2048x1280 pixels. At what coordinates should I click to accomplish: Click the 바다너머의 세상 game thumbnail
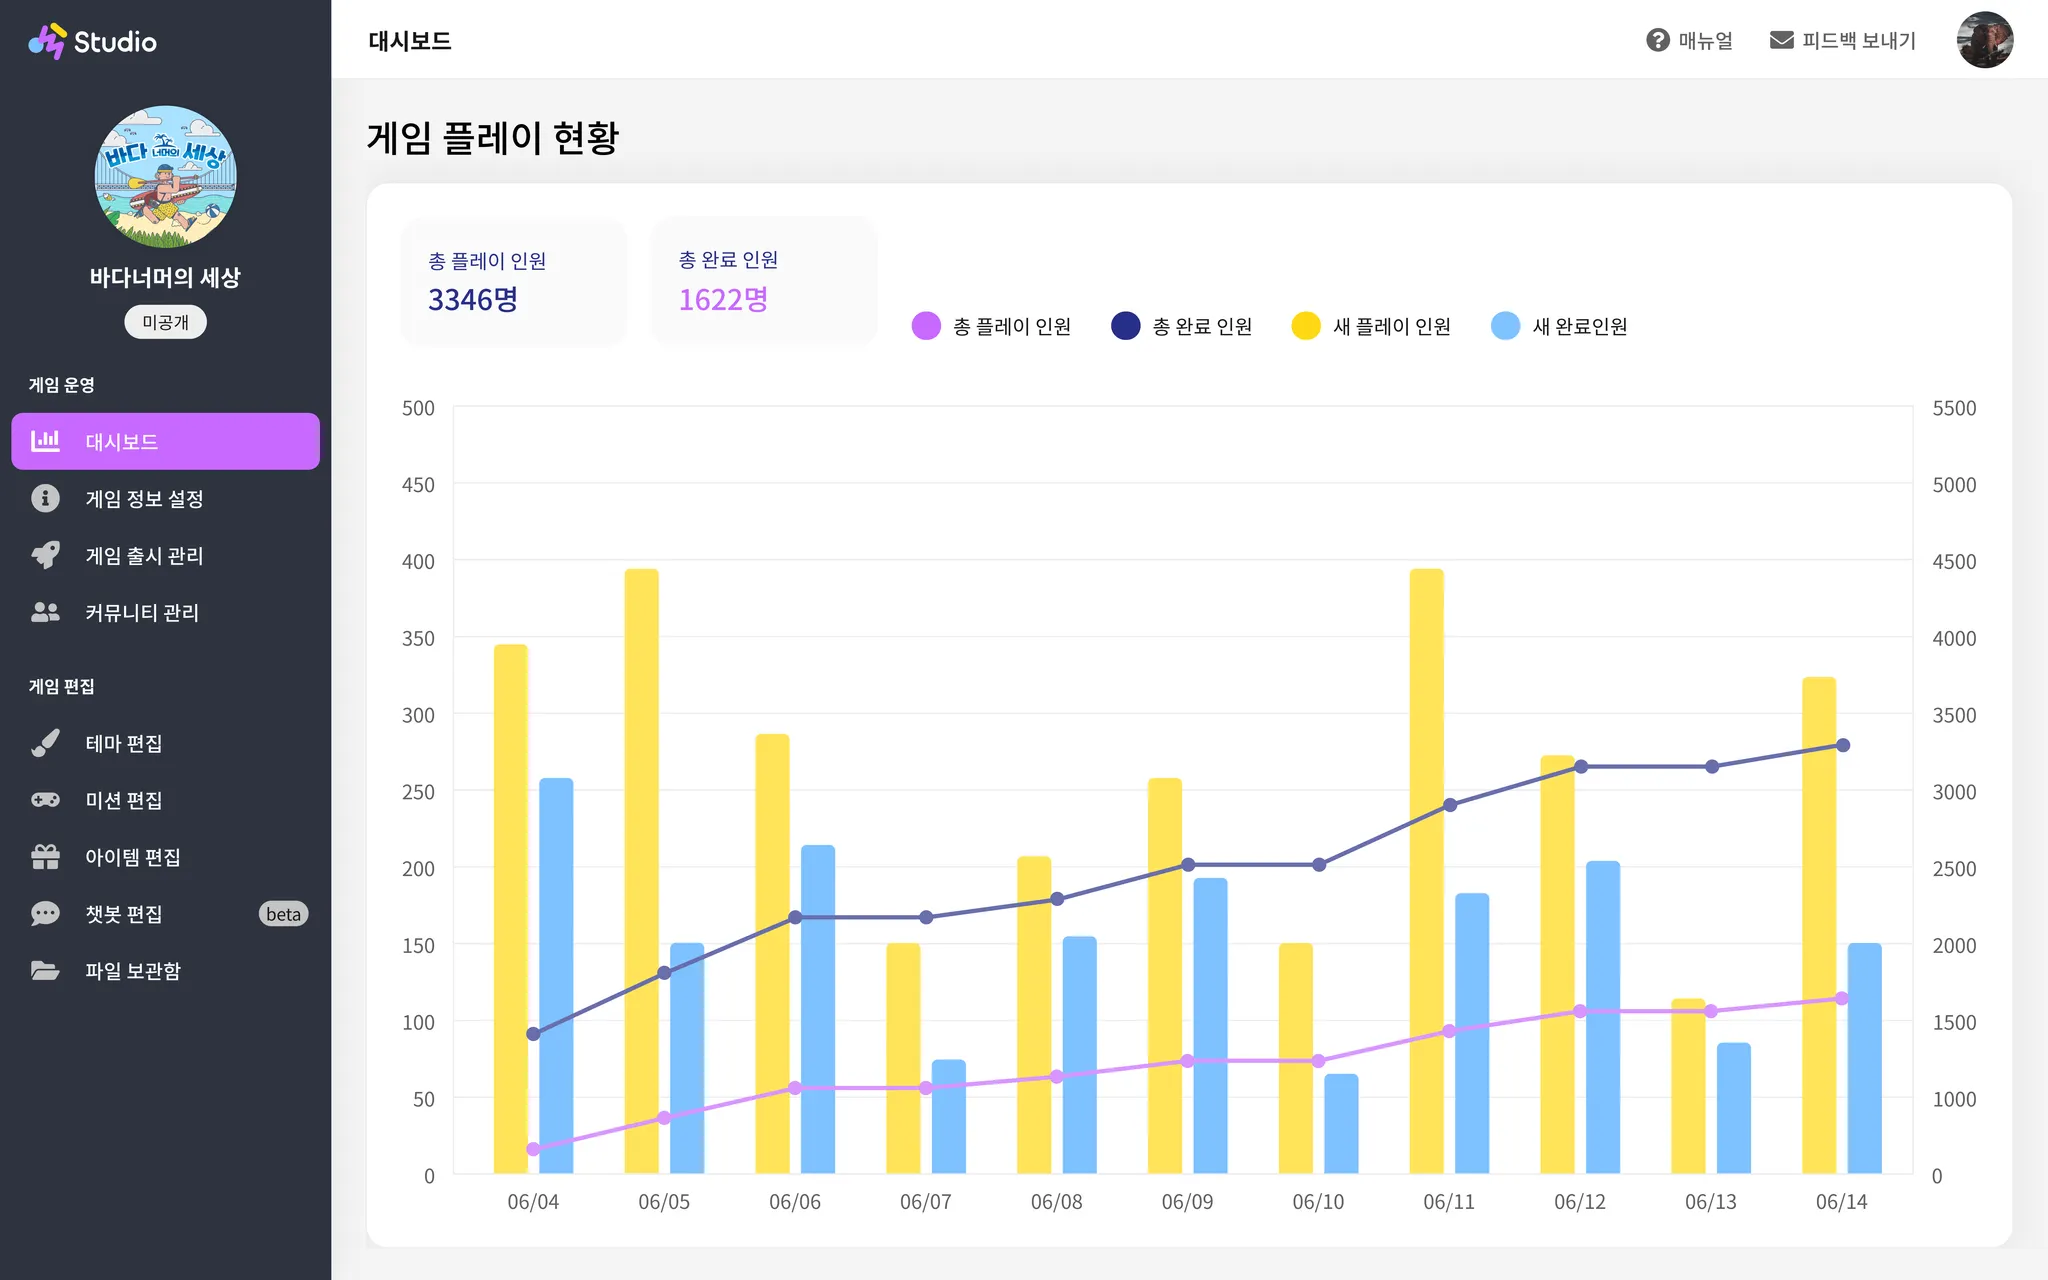click(x=165, y=177)
